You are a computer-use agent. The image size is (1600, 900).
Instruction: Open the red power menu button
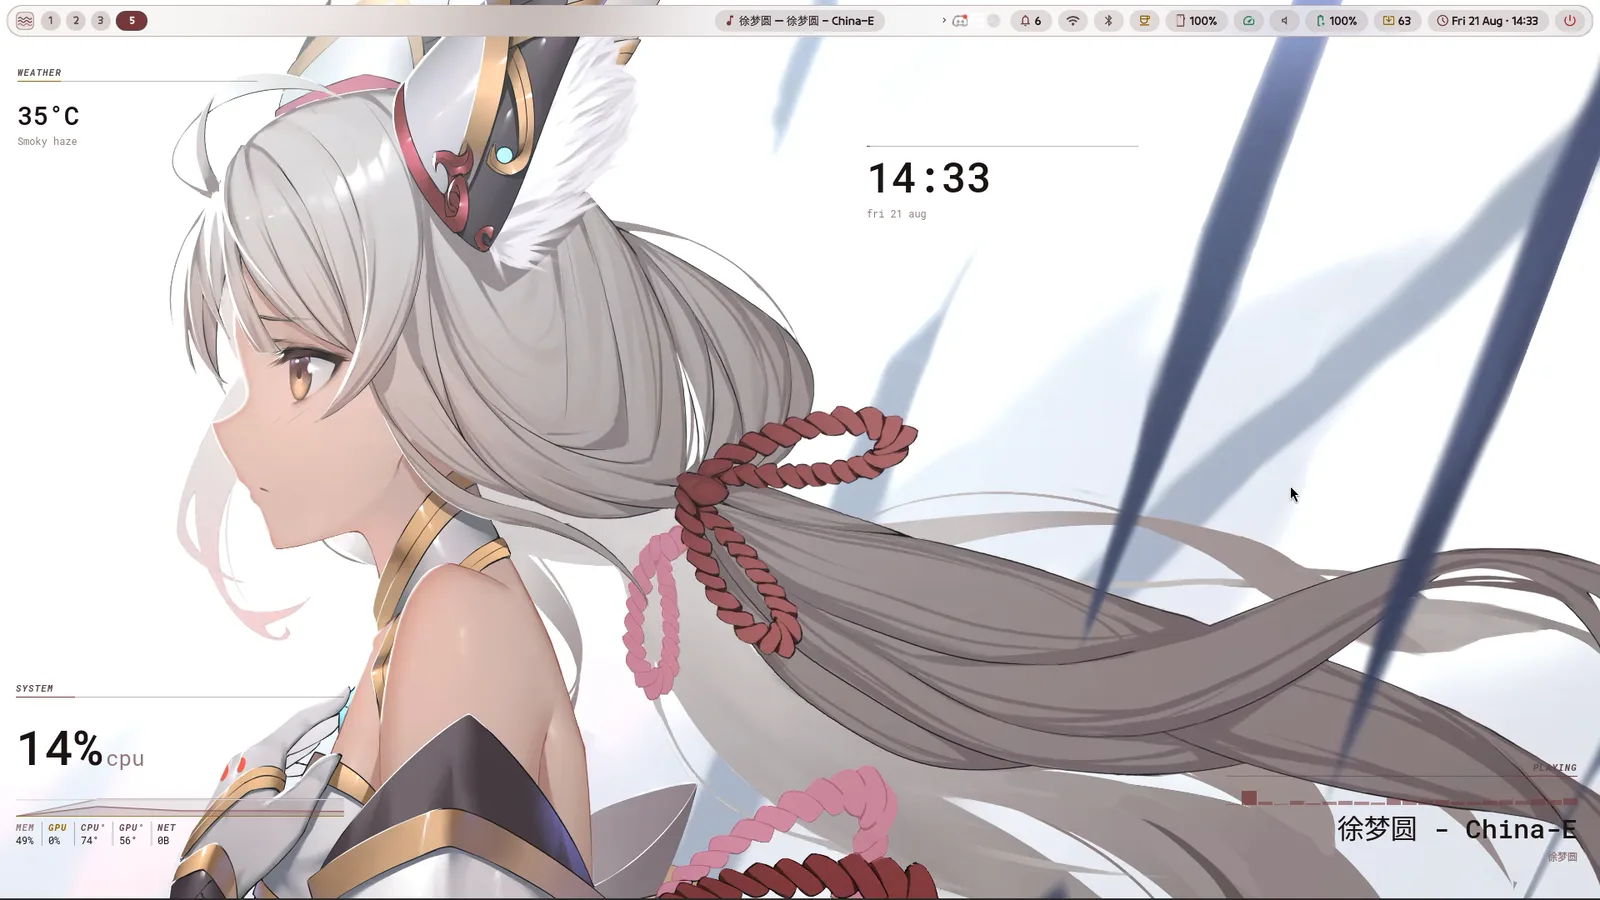coord(1570,20)
